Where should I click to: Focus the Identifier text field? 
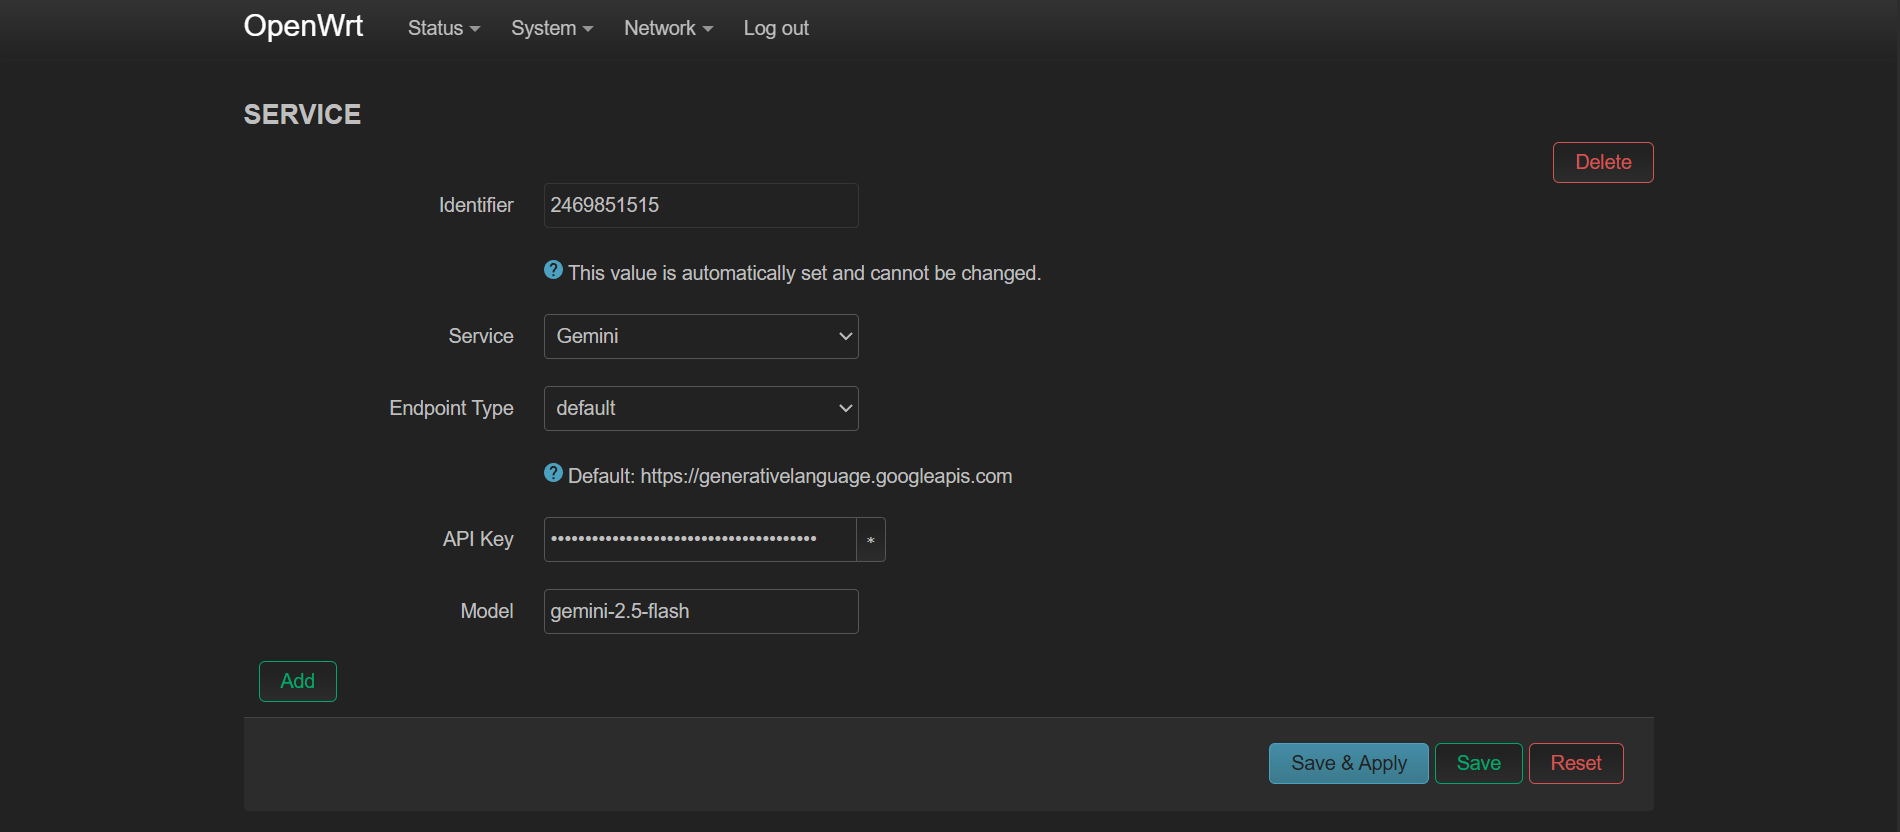pos(700,206)
